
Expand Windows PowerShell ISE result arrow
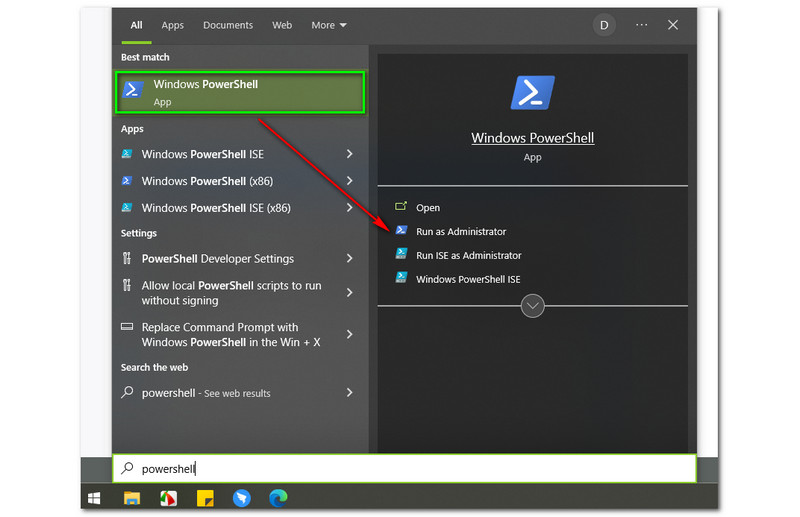click(x=349, y=154)
